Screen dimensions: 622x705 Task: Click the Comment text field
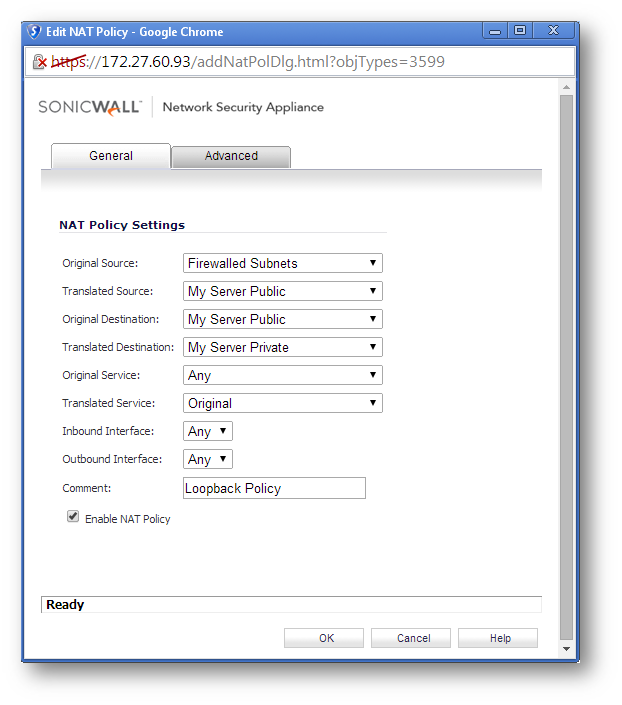click(274, 489)
